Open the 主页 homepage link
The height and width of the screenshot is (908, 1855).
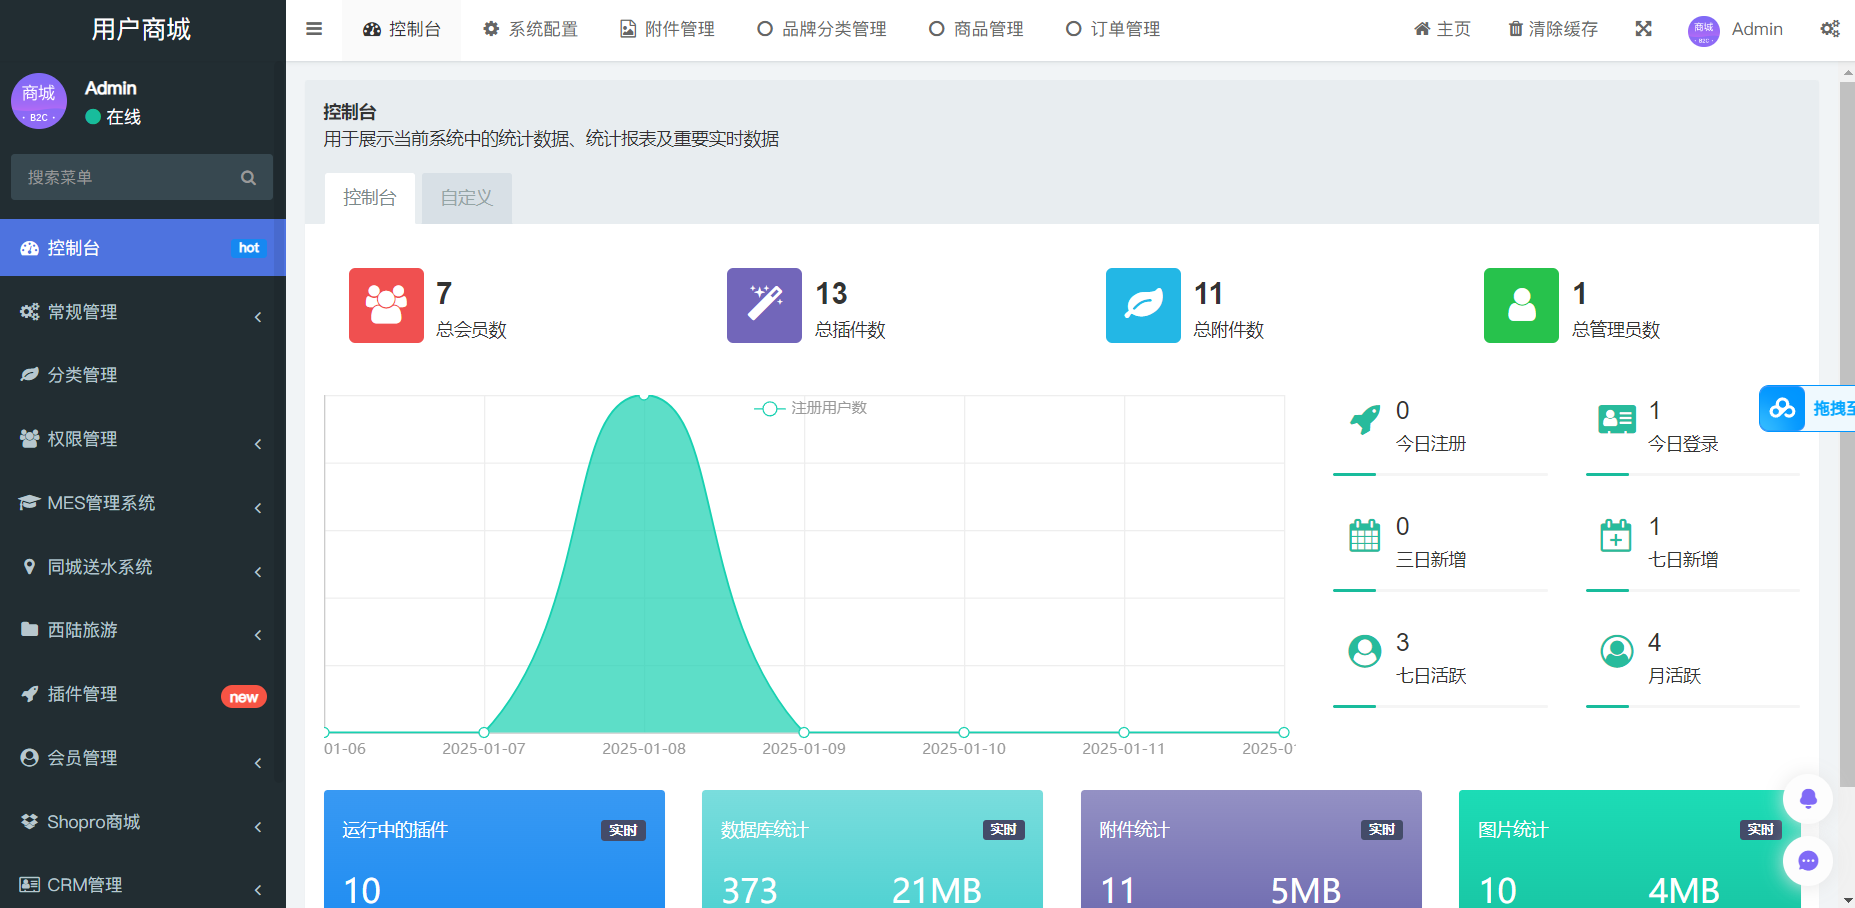1441,29
